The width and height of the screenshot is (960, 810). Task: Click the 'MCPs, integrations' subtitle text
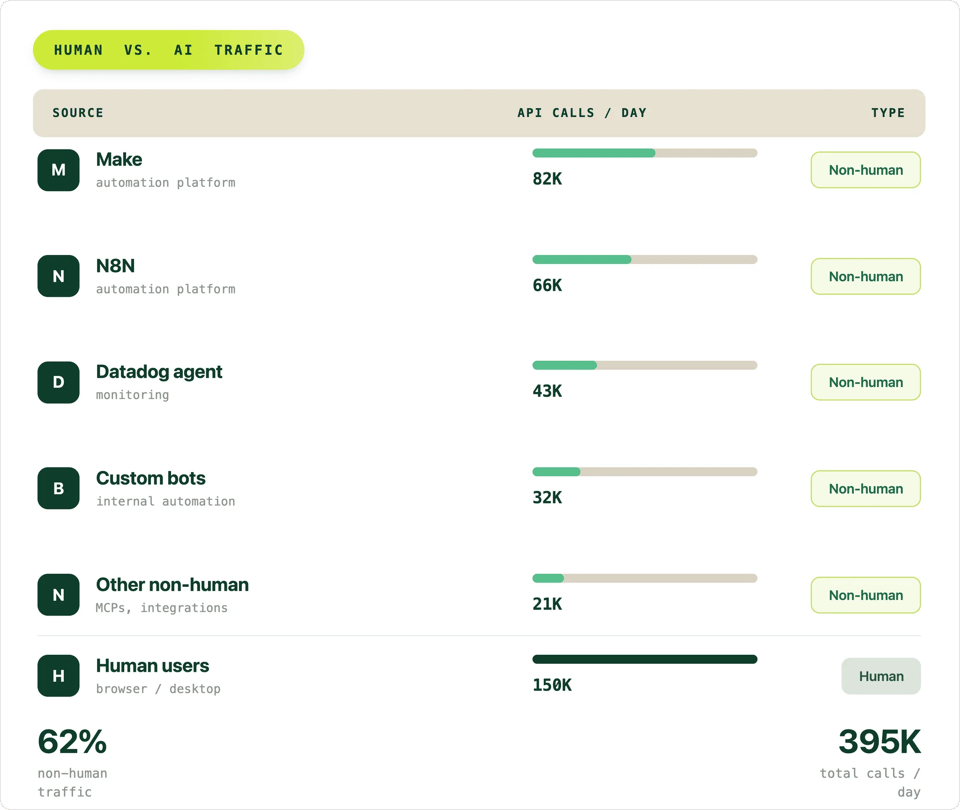(162, 608)
